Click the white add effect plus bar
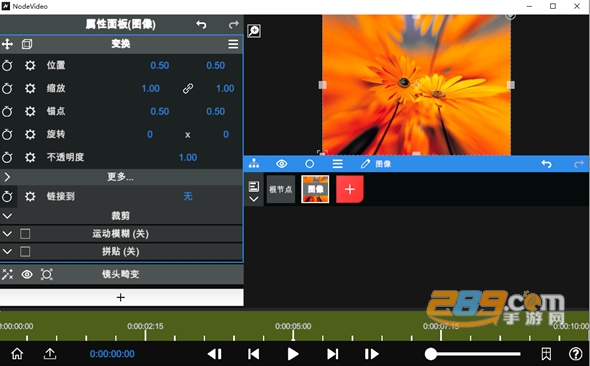Viewport: 590px width, 366px height. click(x=121, y=298)
